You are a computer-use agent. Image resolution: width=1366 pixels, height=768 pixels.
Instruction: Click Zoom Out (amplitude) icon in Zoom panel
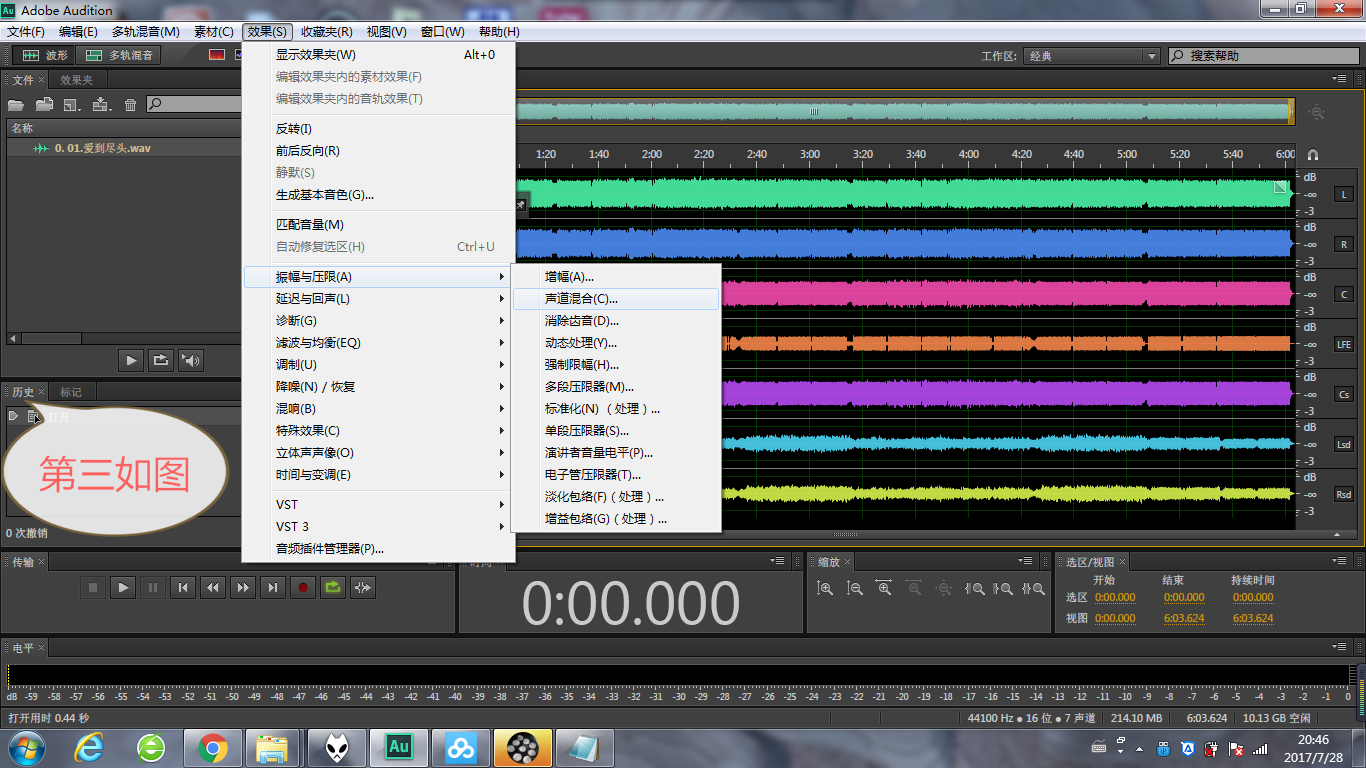tap(855, 589)
